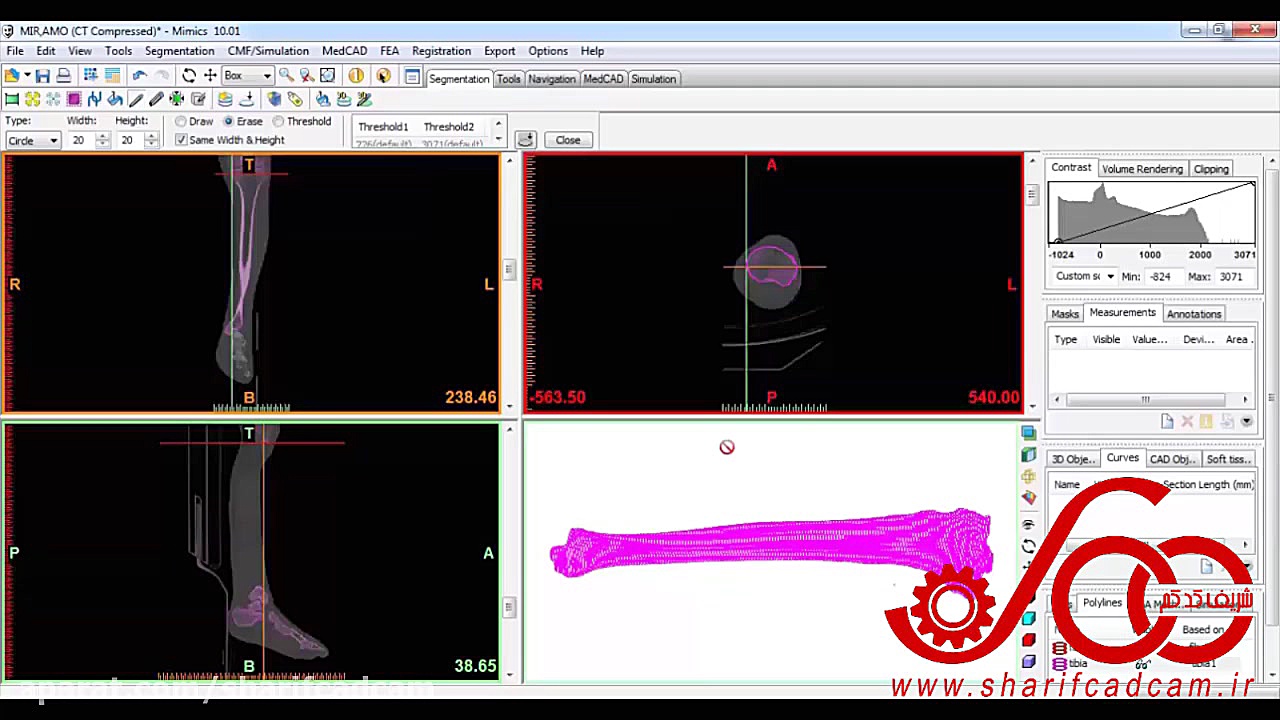Click the orange information icon in toolbar
Screen dimensions: 1280x720
click(x=356, y=75)
